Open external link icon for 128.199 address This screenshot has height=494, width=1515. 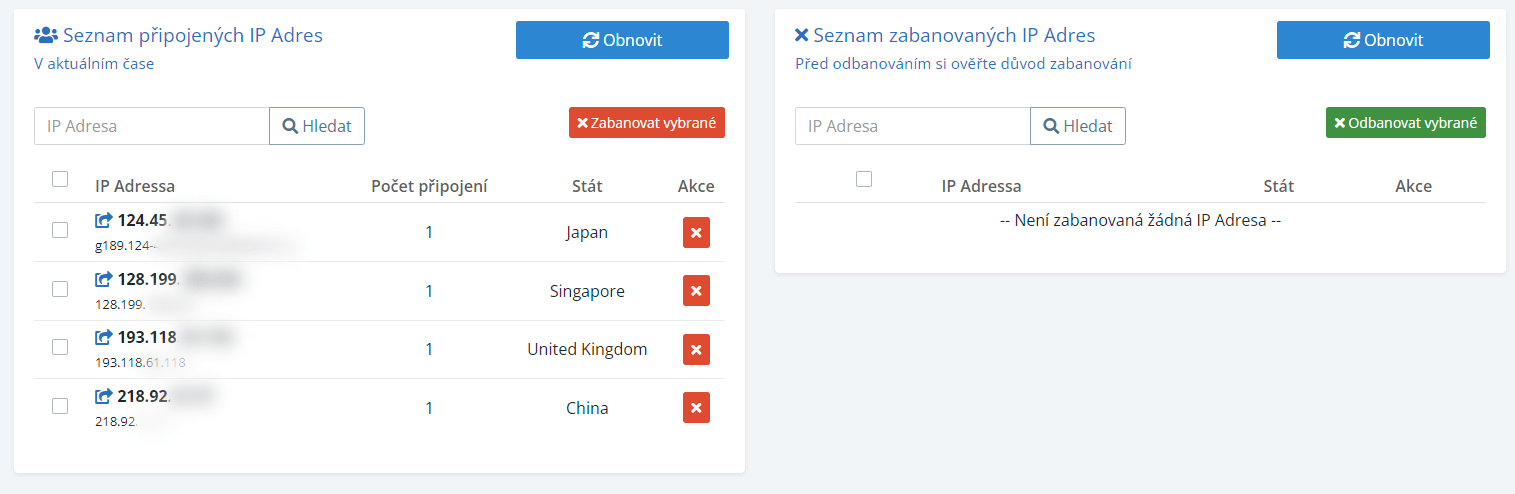[104, 279]
